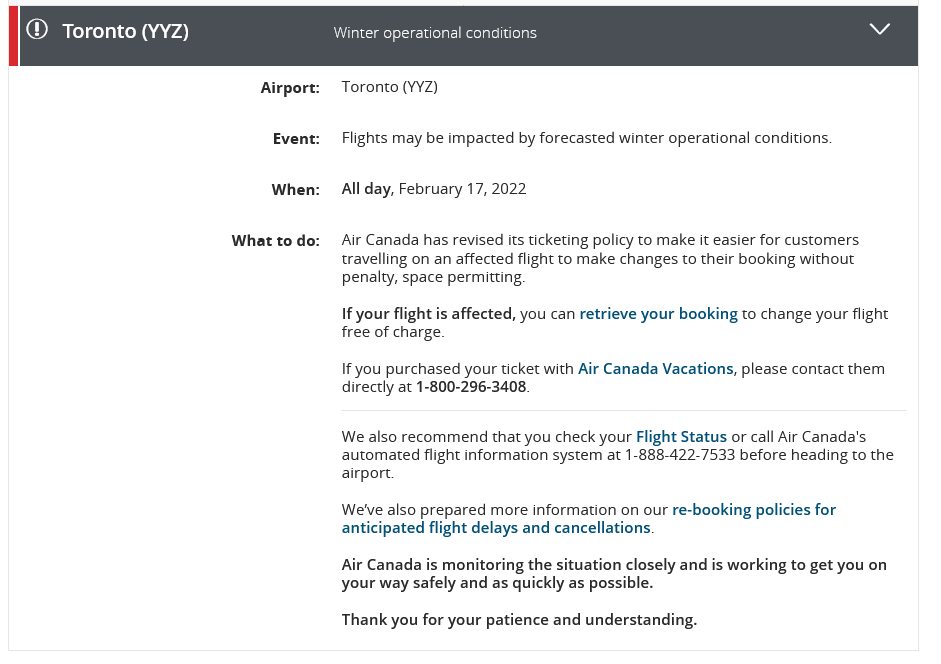Click the bold "If your flight is affected," text
This screenshot has width=941, height=664.
coord(428,314)
